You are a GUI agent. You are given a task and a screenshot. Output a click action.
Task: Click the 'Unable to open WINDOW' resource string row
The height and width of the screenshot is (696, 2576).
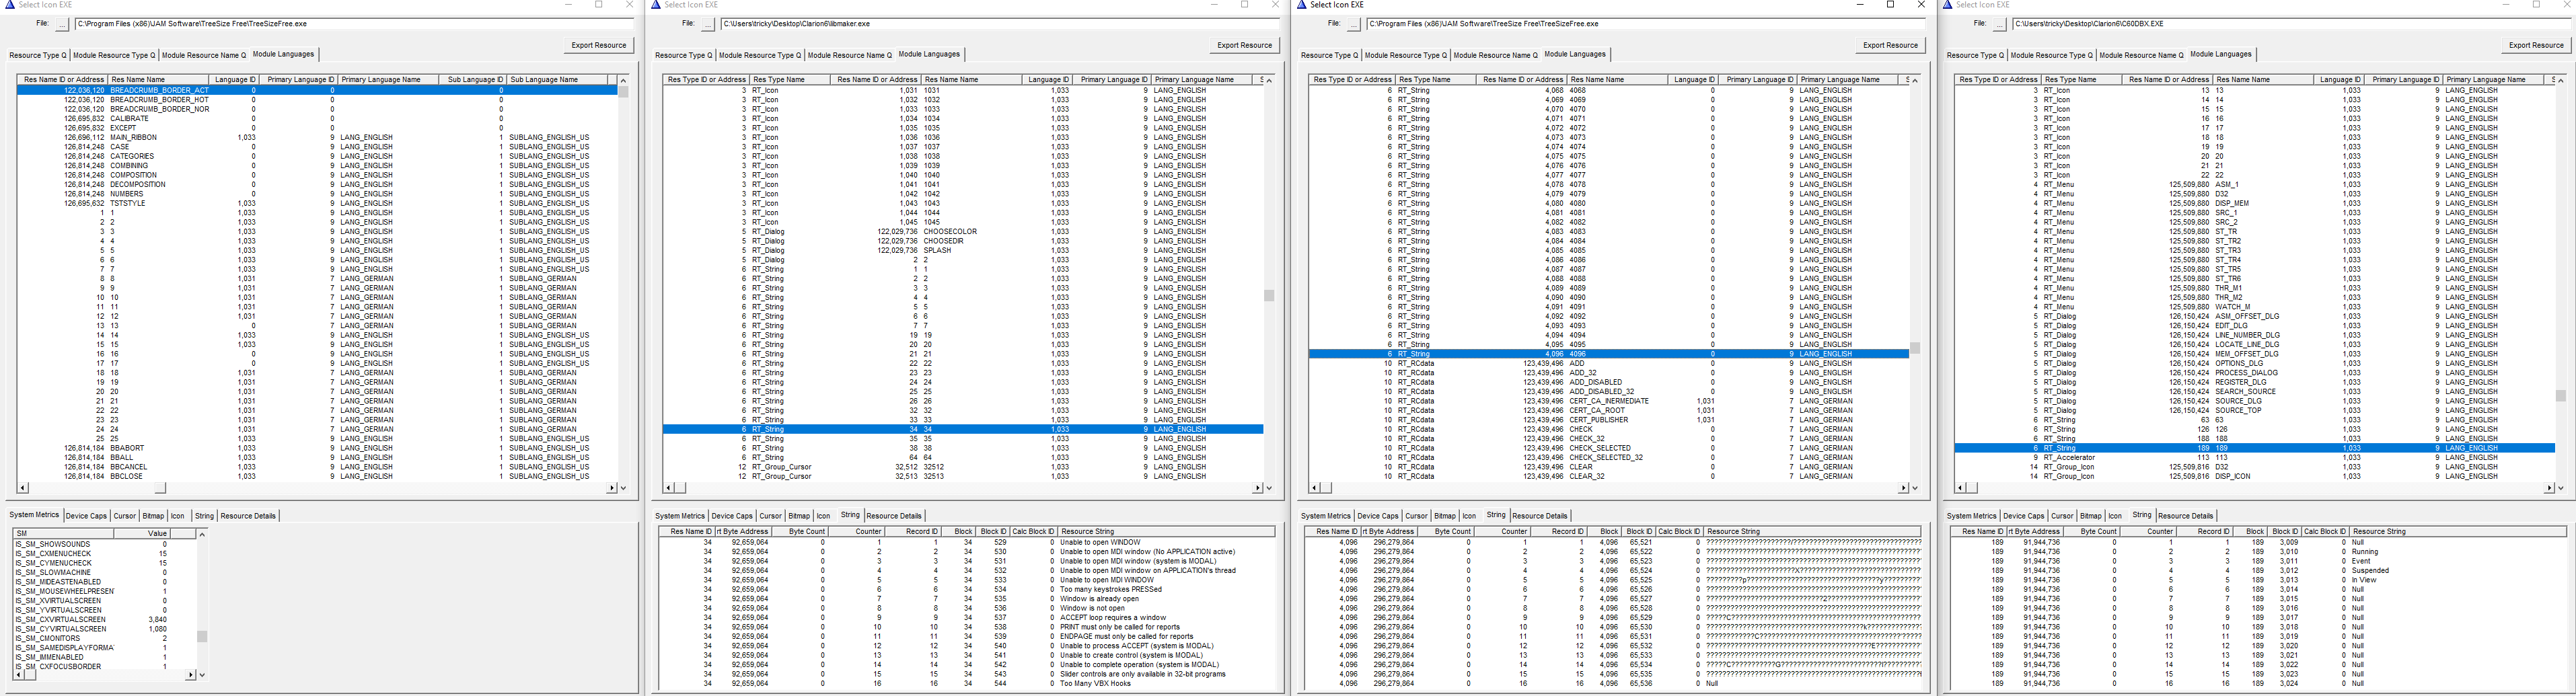(1099, 542)
